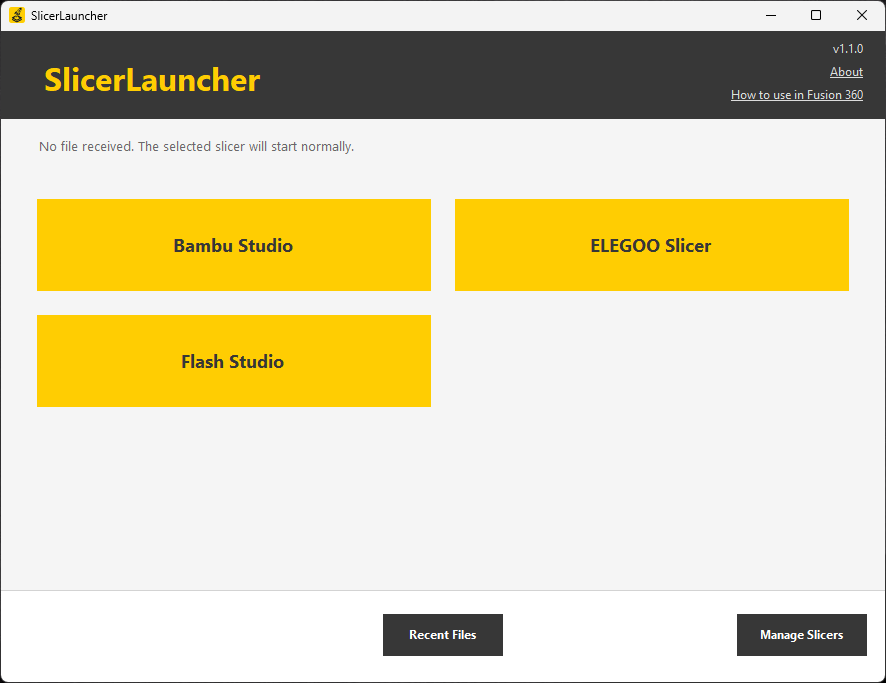
Task: Click the v1.1.0 version label
Action: click(x=848, y=49)
